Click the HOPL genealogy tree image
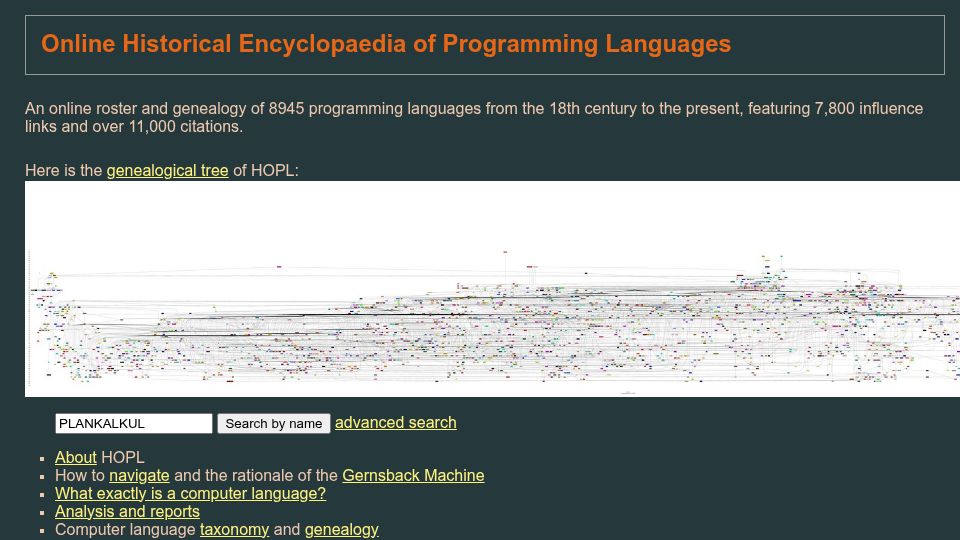 (x=492, y=289)
